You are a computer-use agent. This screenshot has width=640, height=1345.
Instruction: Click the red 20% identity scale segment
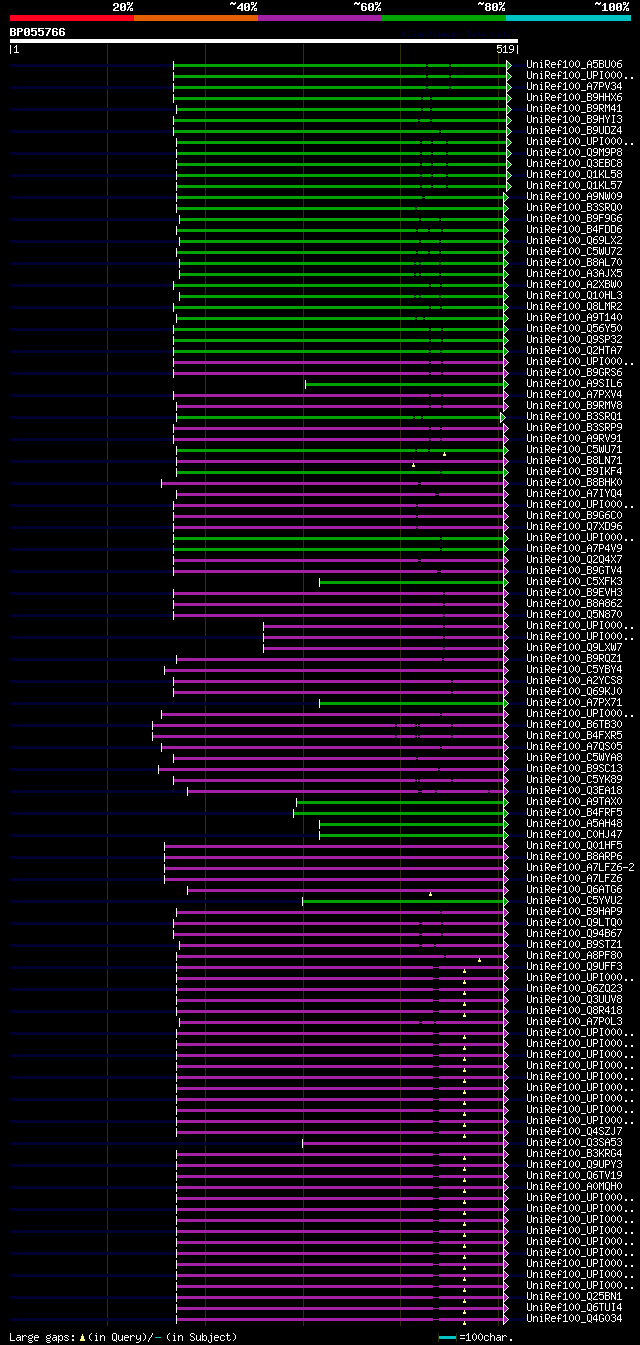pos(72,17)
